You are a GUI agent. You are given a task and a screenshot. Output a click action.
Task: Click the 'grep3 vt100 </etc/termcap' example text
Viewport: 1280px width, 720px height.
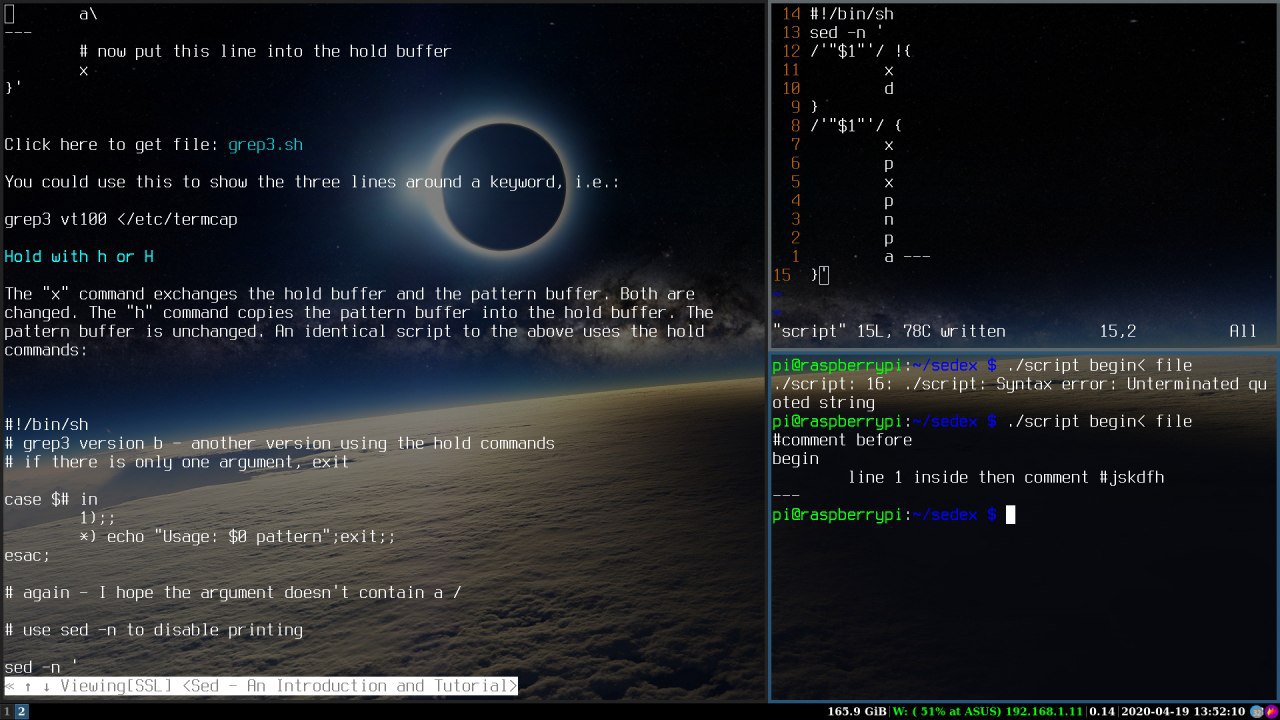[121, 220]
